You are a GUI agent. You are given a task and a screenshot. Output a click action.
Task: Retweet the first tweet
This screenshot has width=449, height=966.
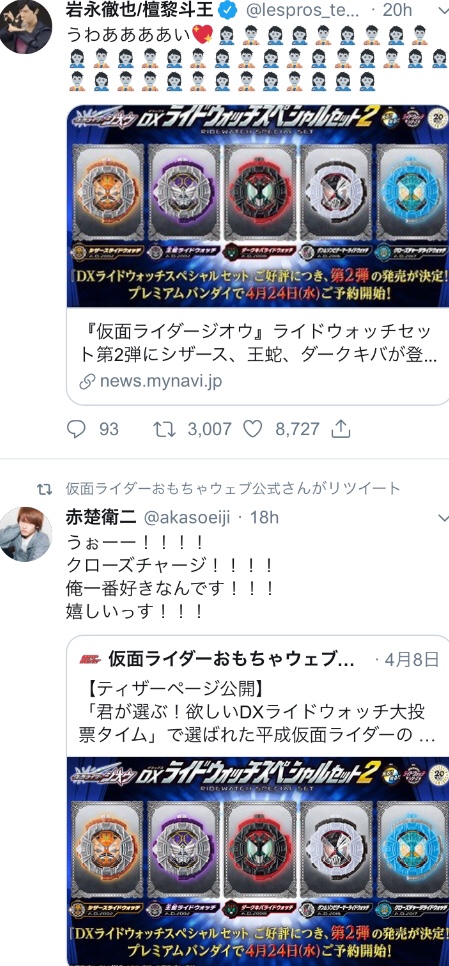tap(164, 429)
